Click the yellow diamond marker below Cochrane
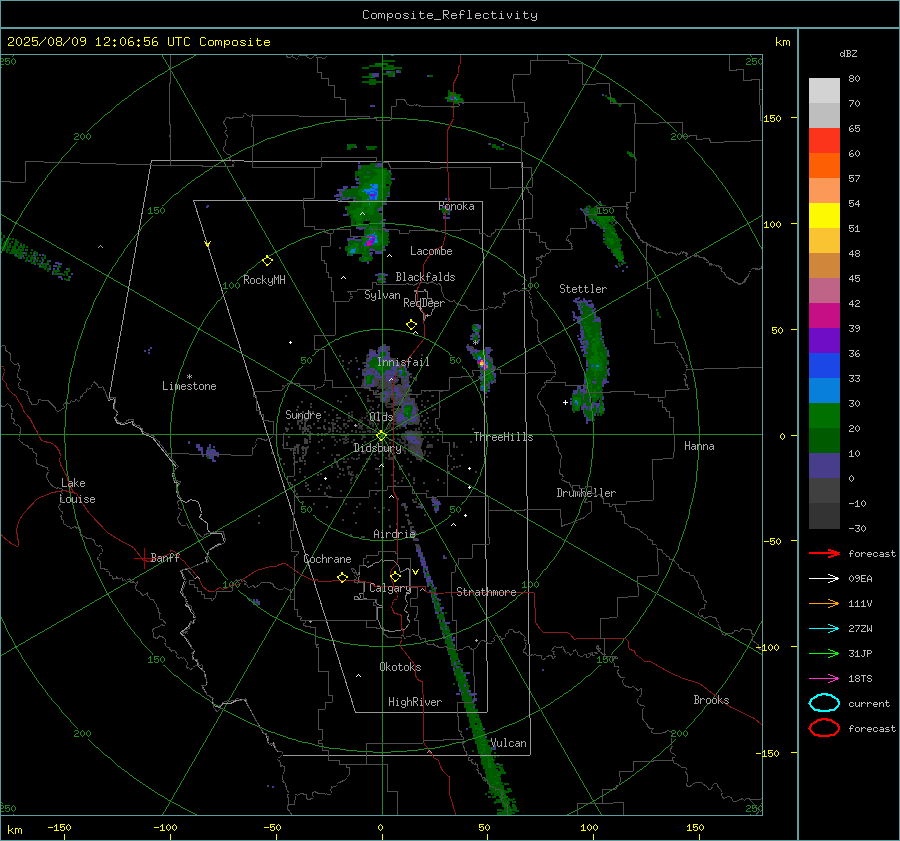 coord(342,578)
